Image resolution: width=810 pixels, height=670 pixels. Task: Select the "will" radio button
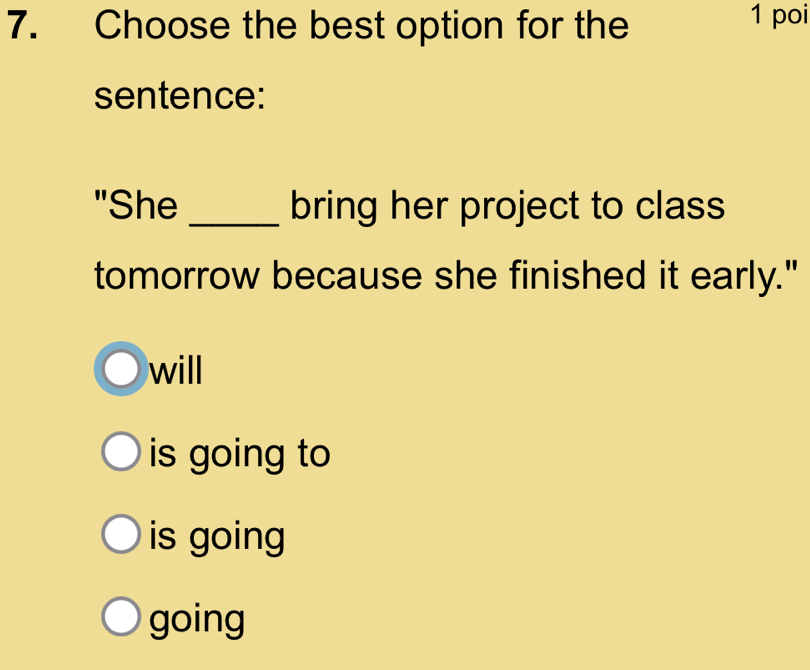120,370
